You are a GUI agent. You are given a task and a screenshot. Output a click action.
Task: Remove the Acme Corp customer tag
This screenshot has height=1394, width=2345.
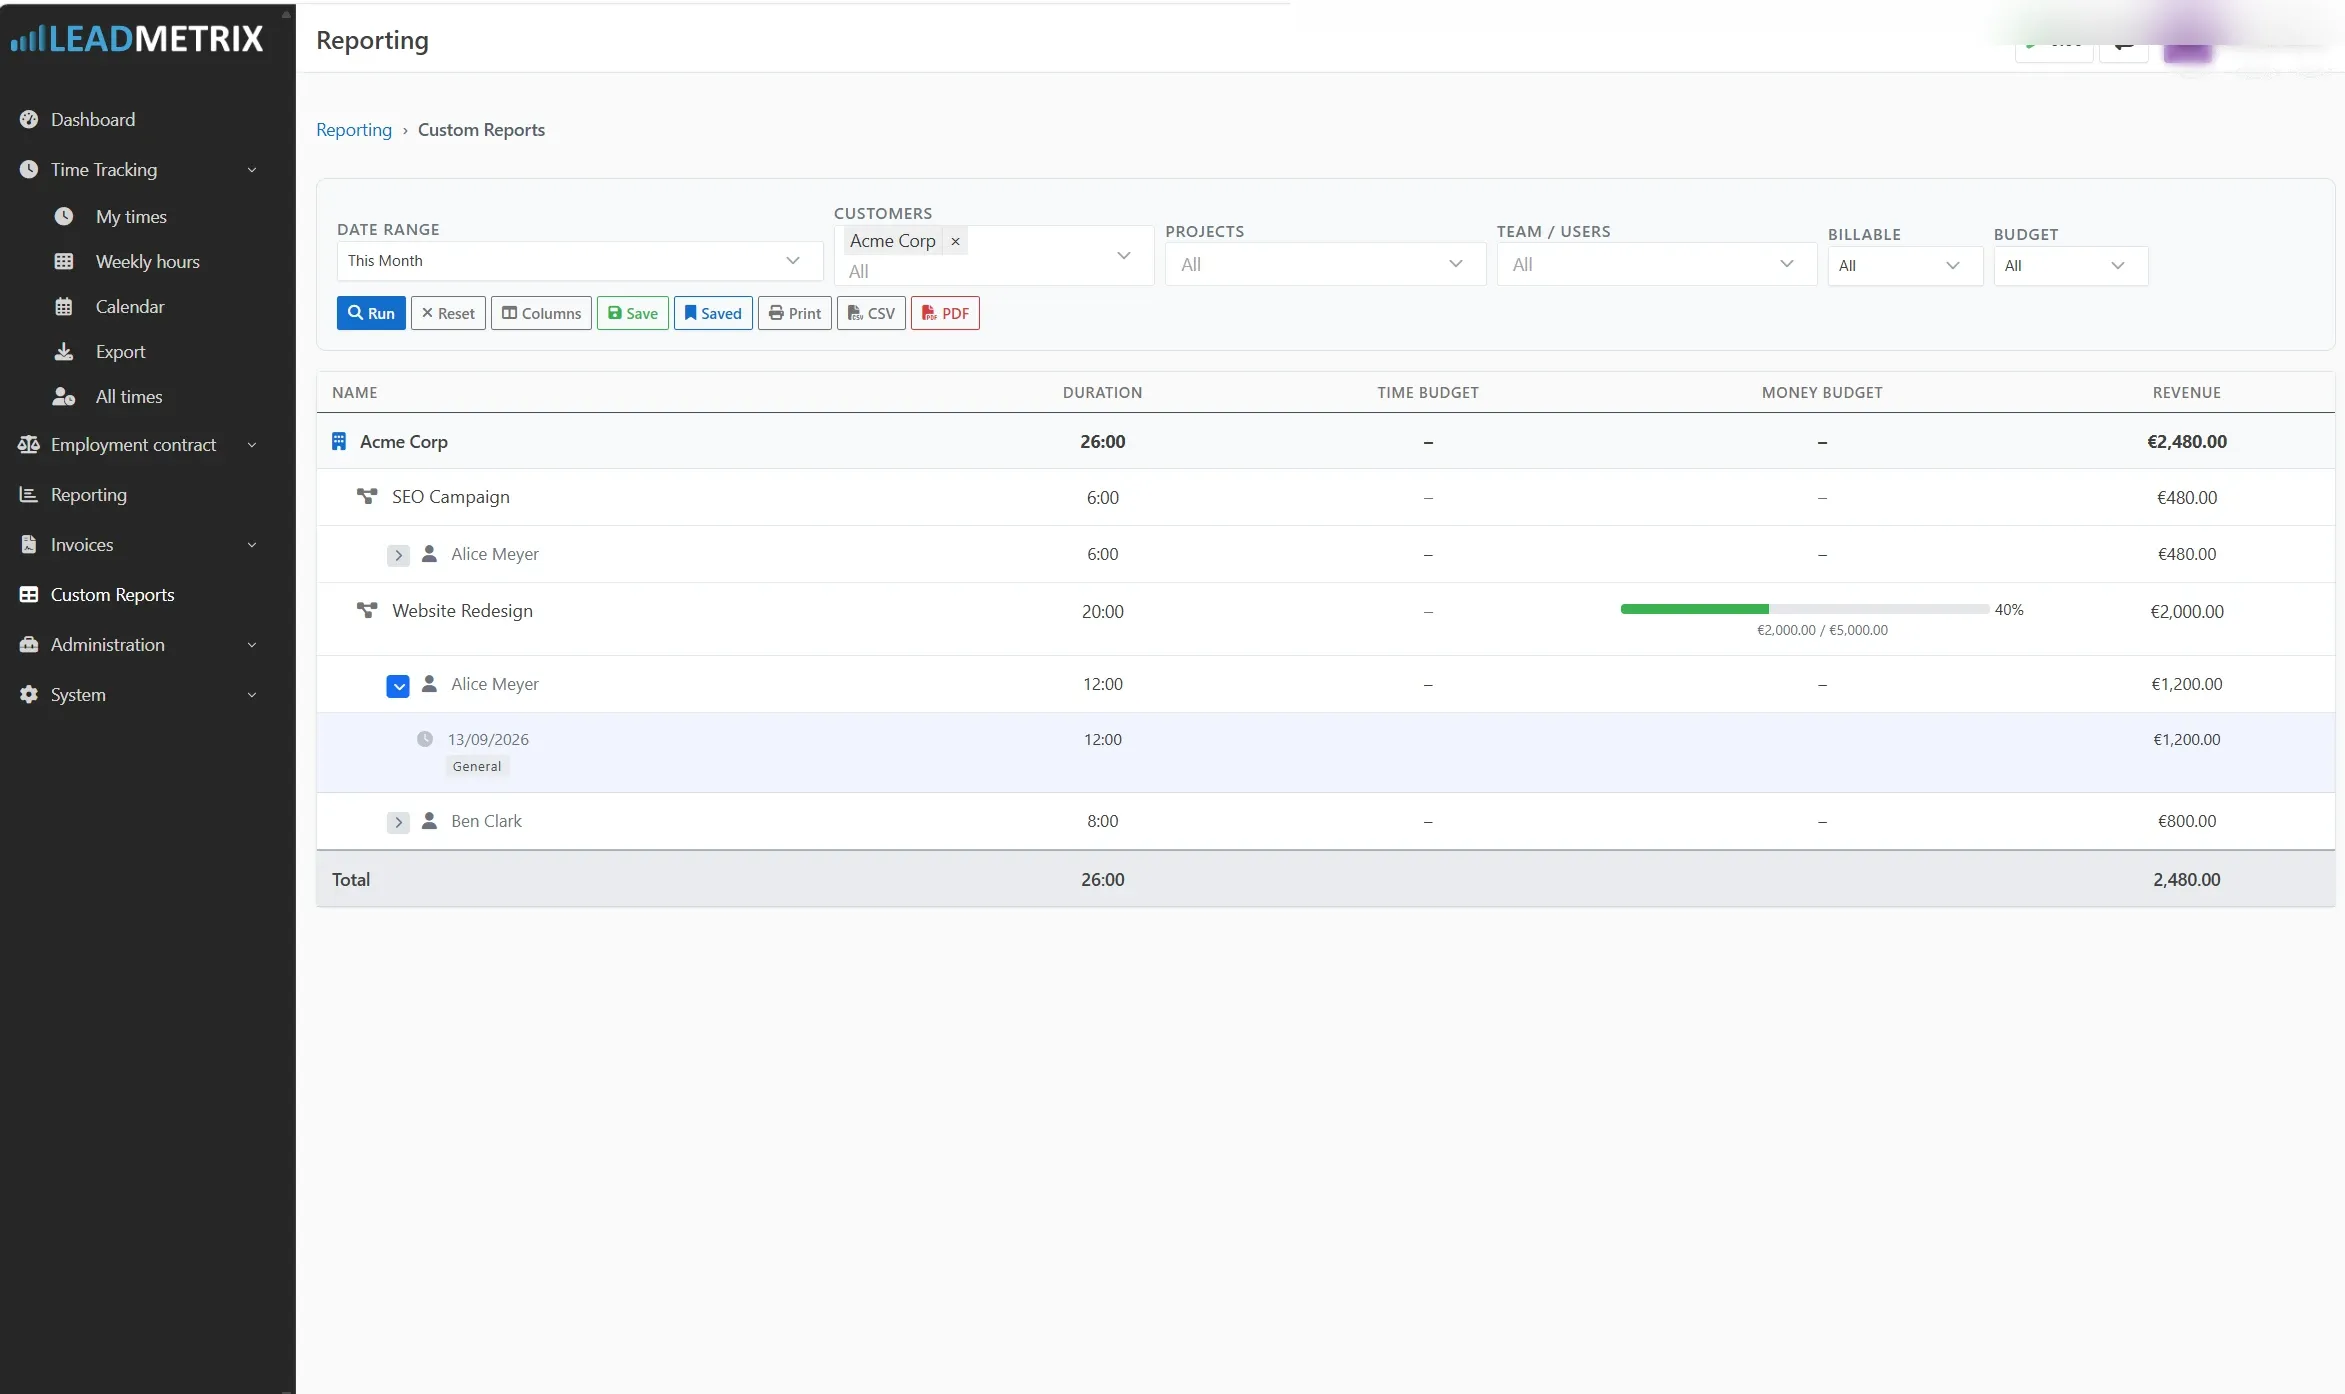955,241
